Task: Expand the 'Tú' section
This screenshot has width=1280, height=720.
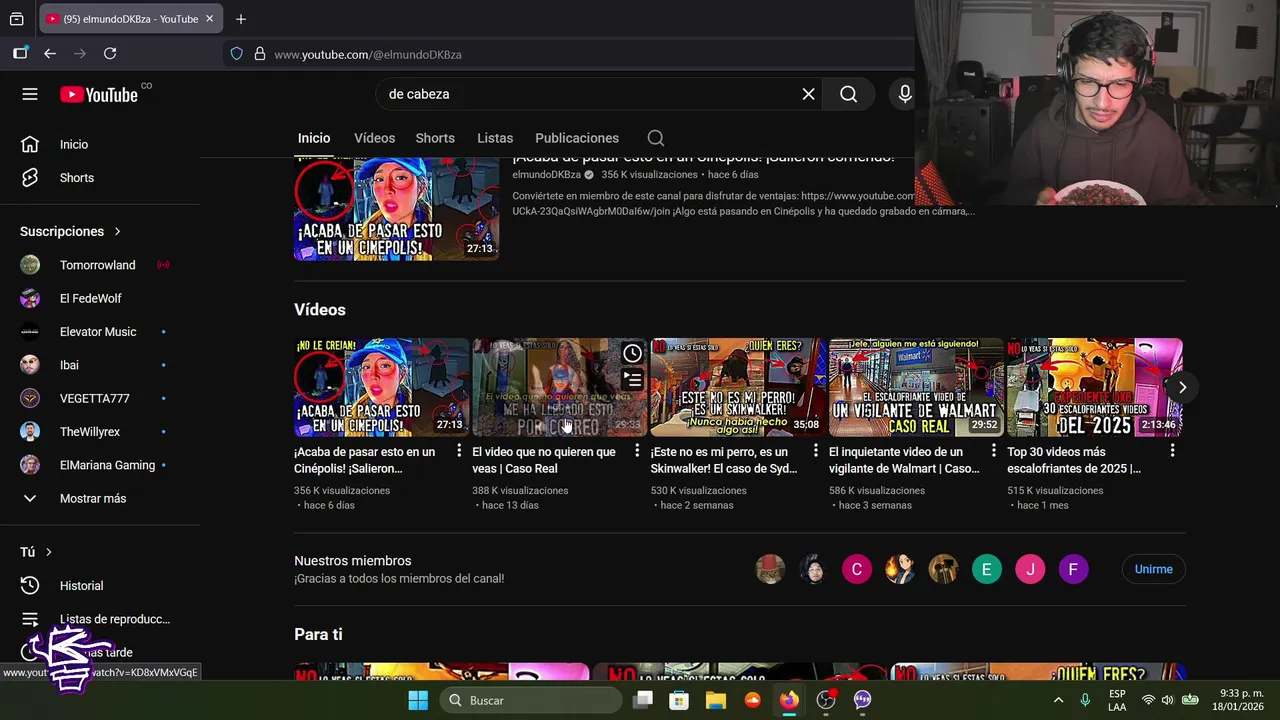Action: (x=36, y=552)
